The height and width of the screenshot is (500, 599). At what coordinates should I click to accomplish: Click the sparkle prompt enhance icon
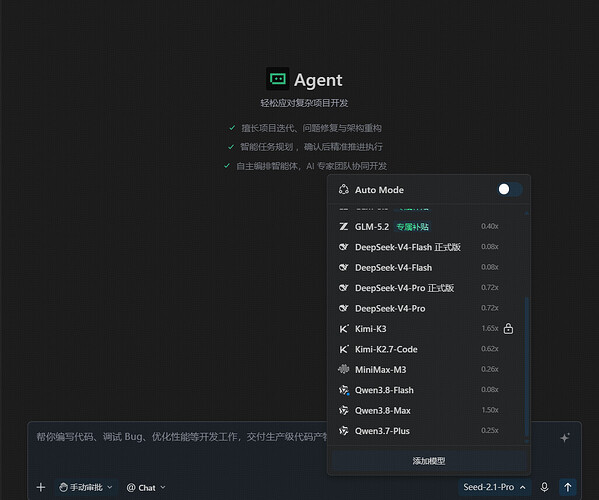pyautogui.click(x=565, y=437)
